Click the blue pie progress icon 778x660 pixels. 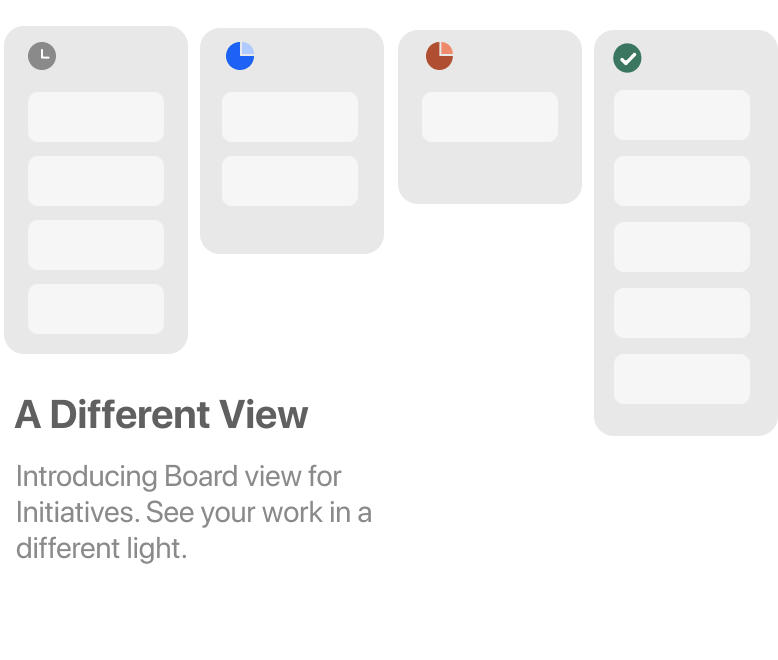coord(240,56)
